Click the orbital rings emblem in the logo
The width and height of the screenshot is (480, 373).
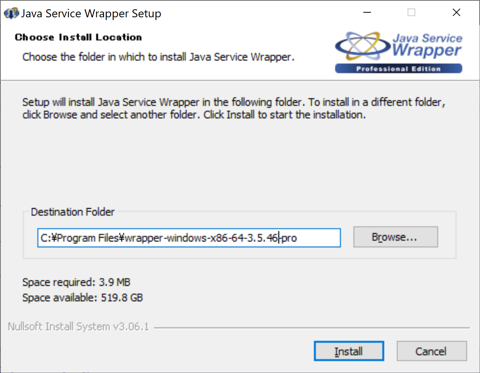point(363,46)
